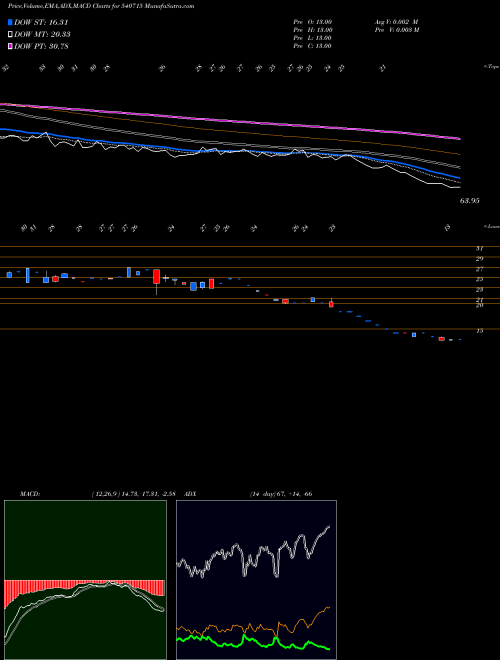Click the white ADX line peak at right

click(327, 527)
